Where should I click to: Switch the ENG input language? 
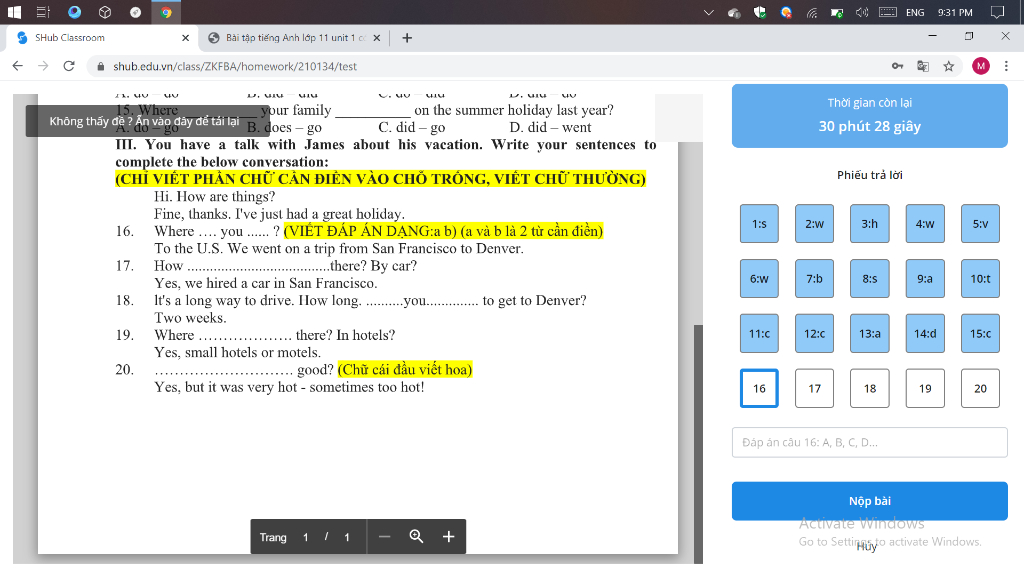click(x=915, y=12)
